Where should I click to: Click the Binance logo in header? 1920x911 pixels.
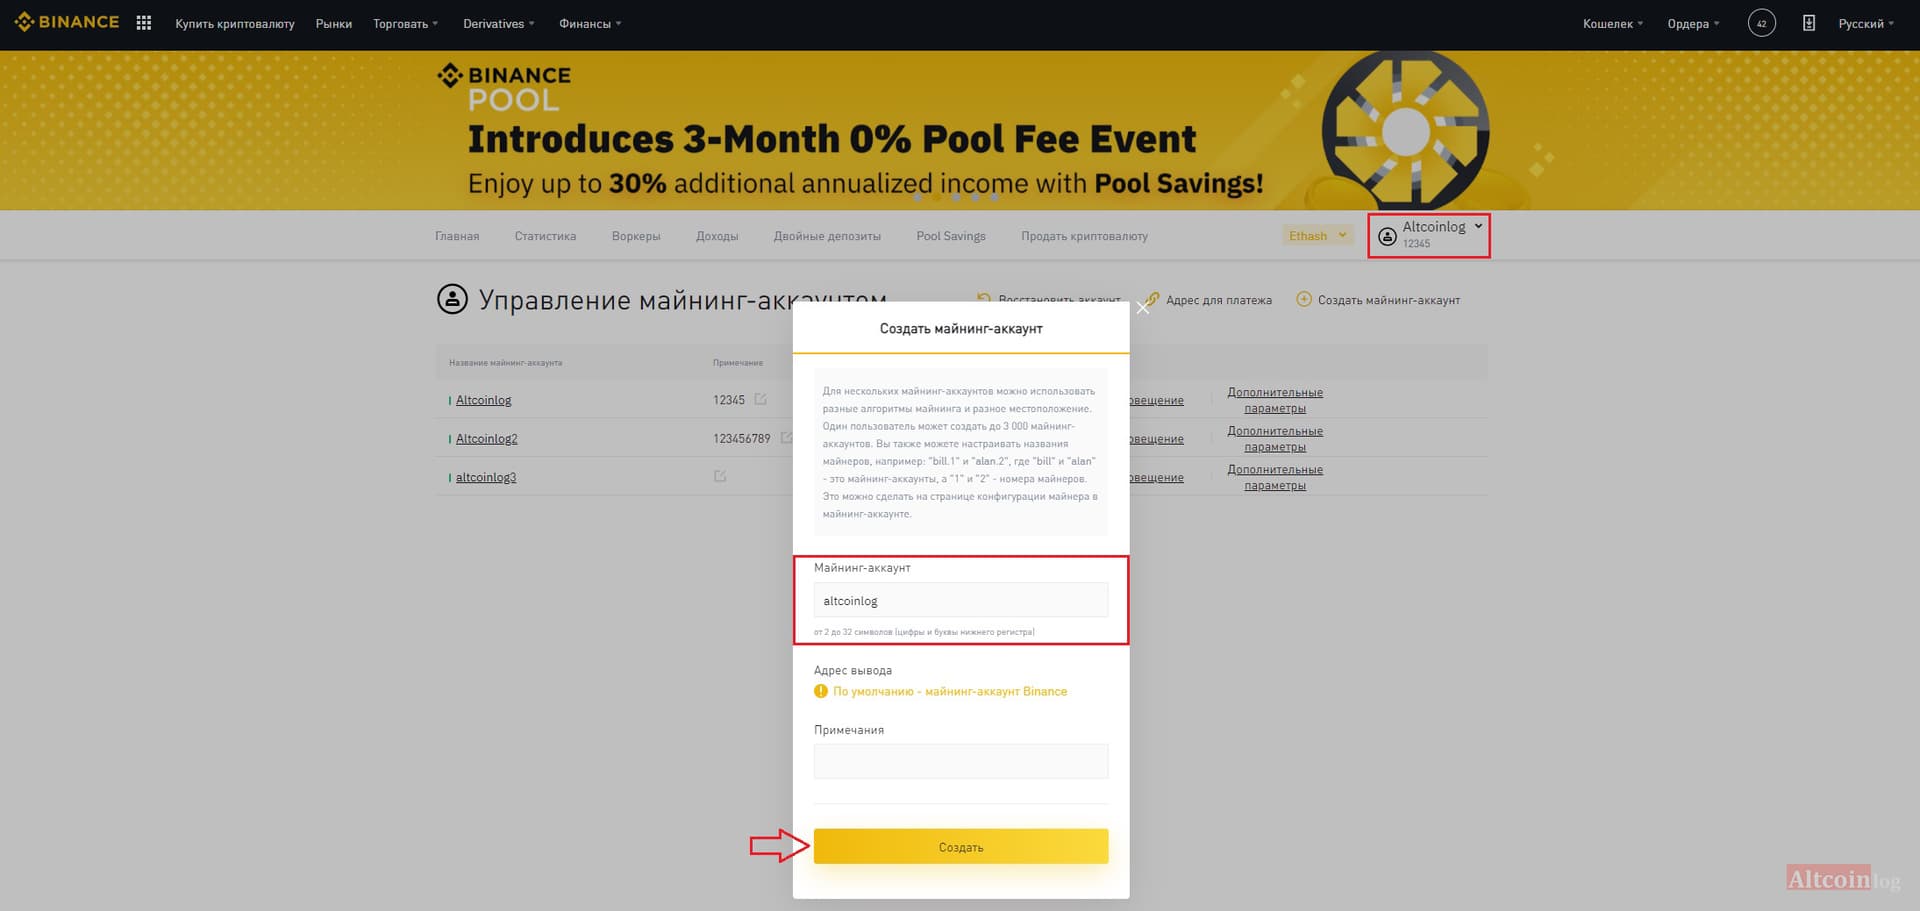[x=67, y=22]
